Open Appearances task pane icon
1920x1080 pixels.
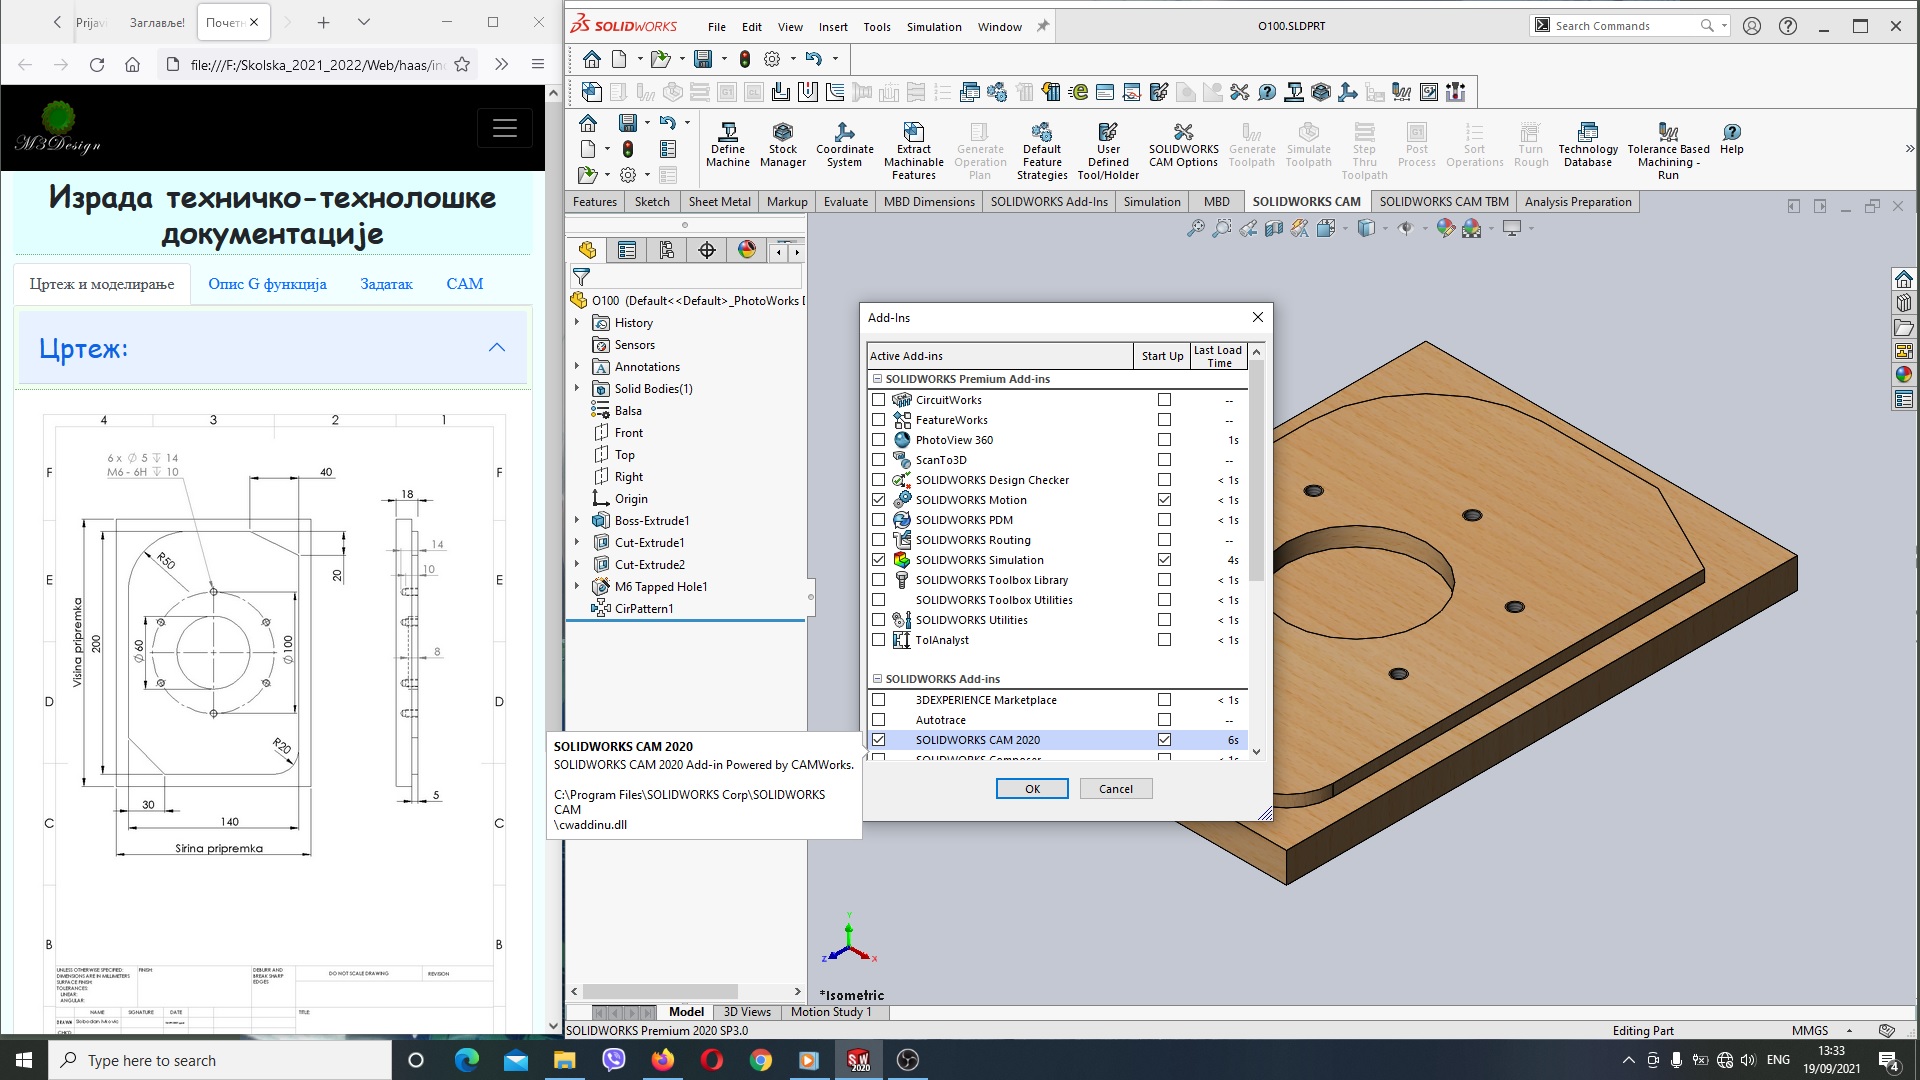pyautogui.click(x=1904, y=375)
